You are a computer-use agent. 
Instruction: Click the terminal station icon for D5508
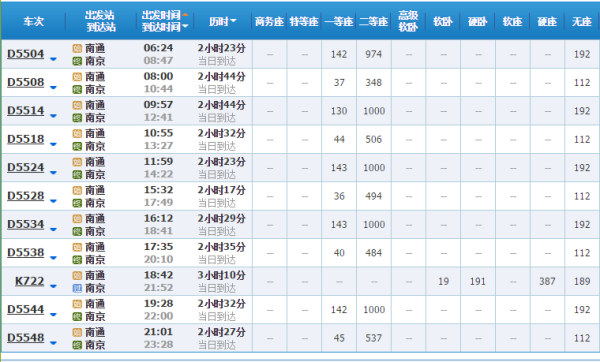[77, 90]
